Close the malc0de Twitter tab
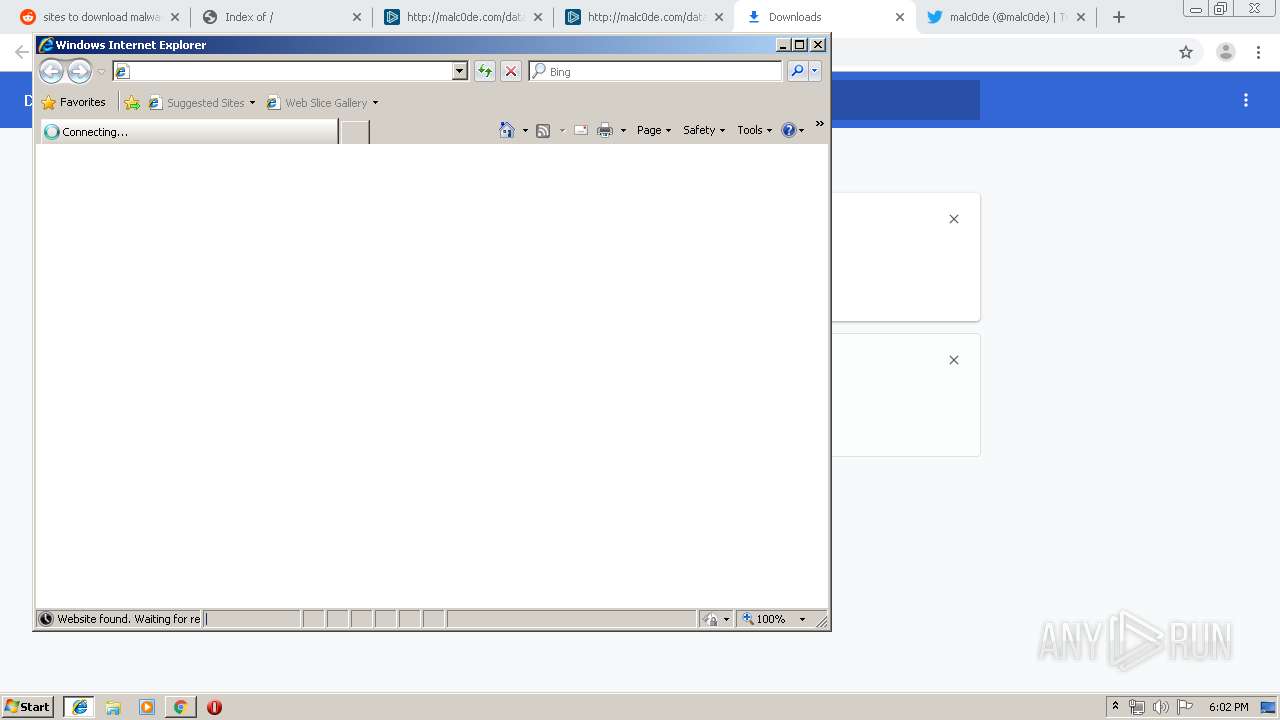The image size is (1280, 720). coord(1081,17)
